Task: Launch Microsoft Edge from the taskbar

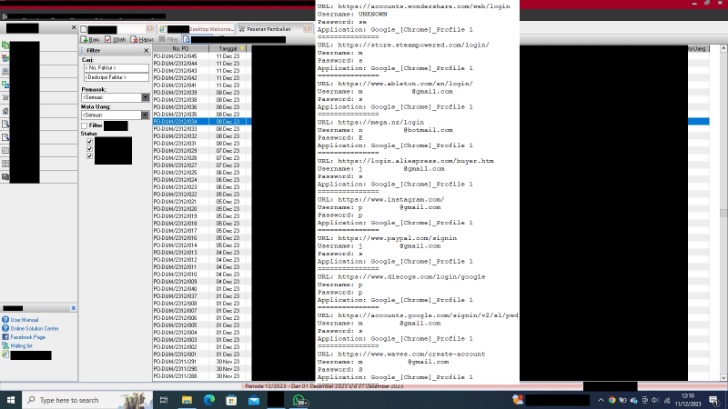Action: [x=209, y=400]
